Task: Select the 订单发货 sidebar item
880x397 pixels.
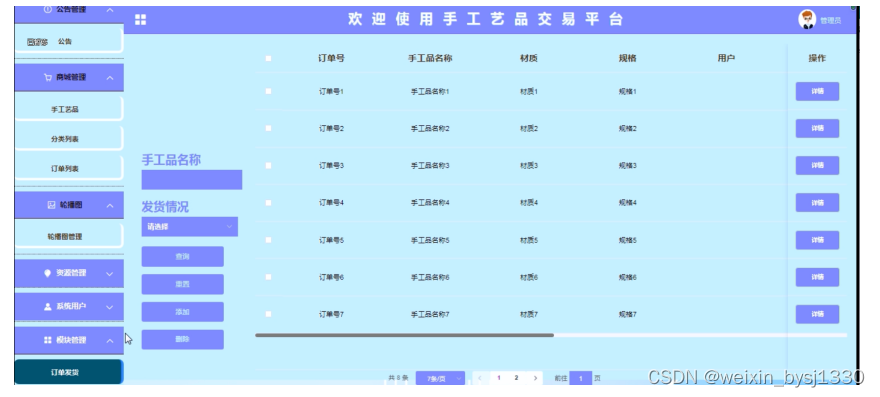Action: coord(68,372)
